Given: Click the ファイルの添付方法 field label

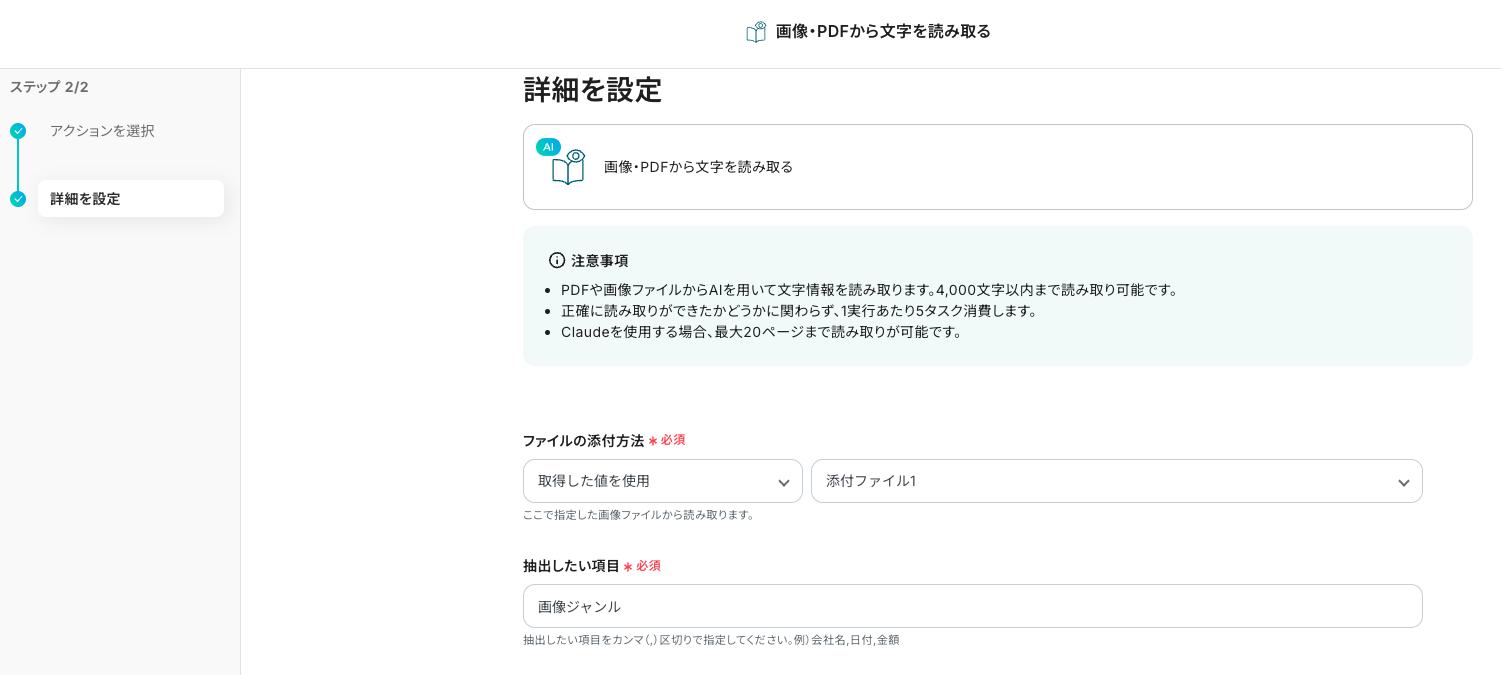Looking at the screenshot, I should click(x=583, y=440).
